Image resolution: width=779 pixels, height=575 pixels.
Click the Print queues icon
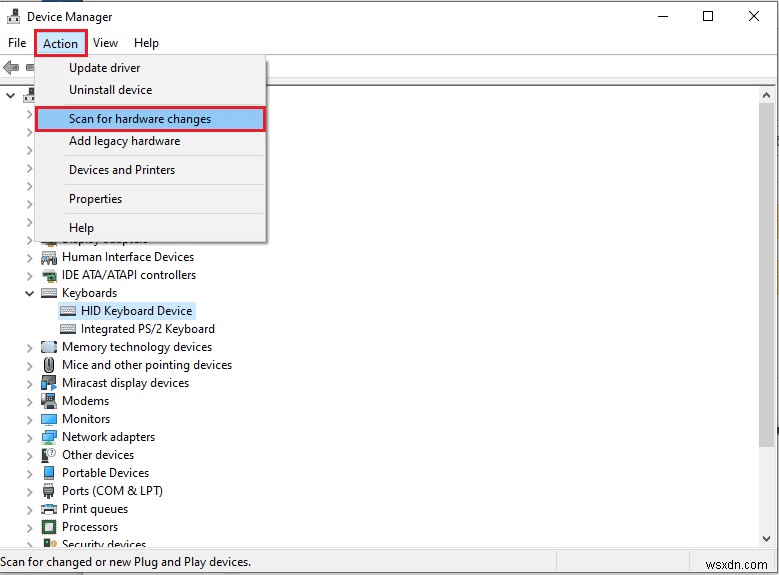tap(49, 509)
